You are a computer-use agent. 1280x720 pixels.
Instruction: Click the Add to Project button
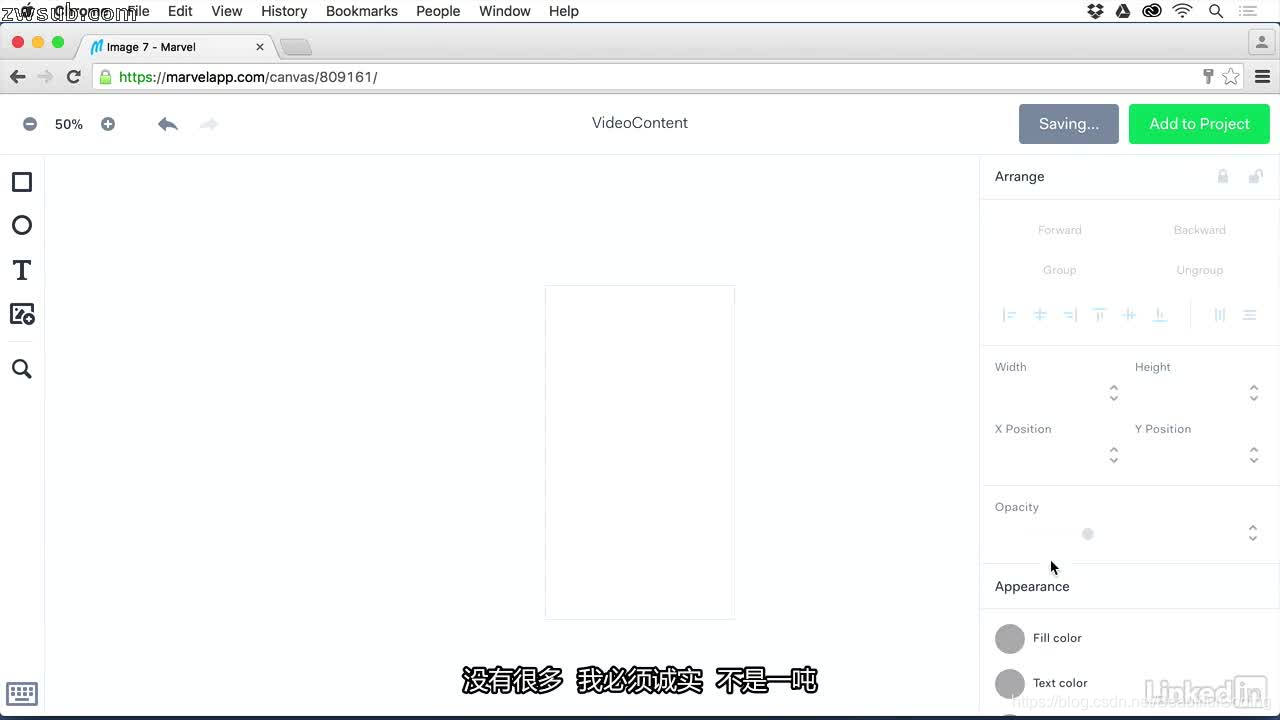[x=1199, y=124]
